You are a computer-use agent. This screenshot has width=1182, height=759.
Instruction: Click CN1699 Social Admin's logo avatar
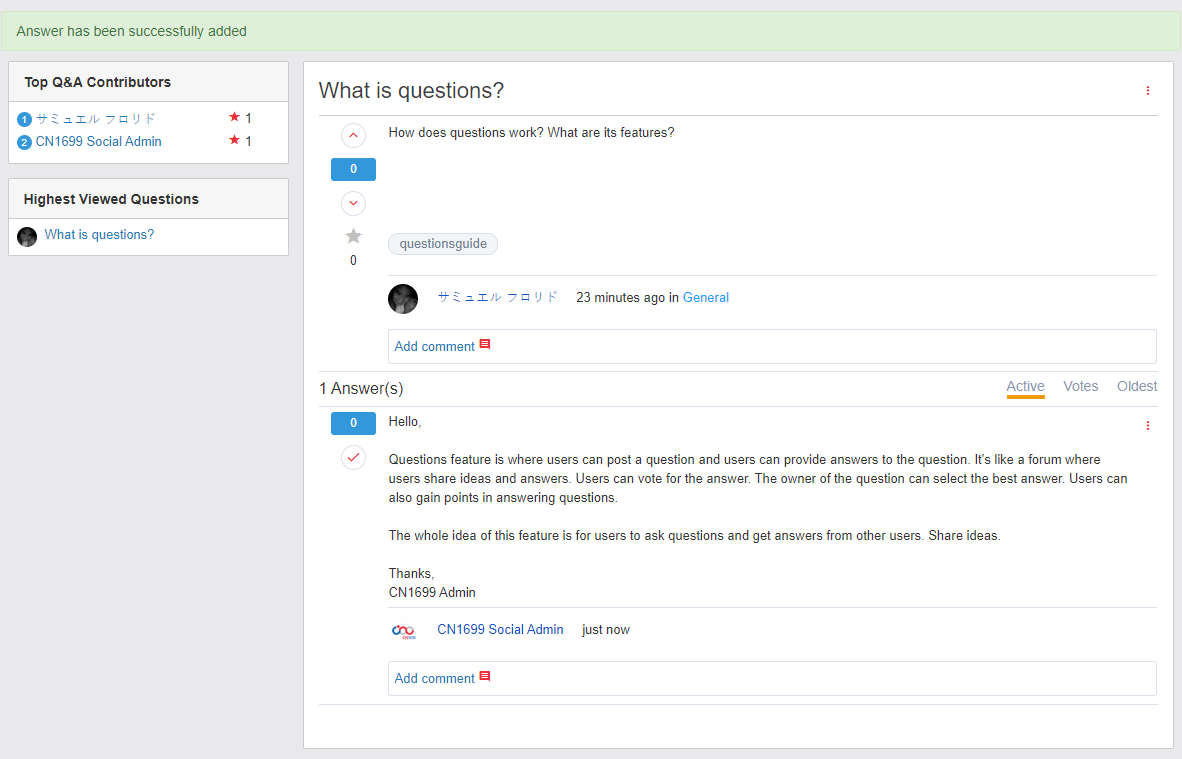tap(403, 630)
